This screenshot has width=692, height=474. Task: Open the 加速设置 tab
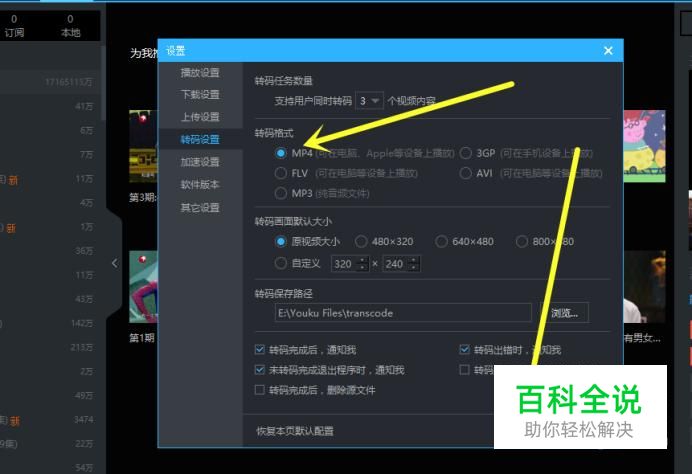(200, 162)
